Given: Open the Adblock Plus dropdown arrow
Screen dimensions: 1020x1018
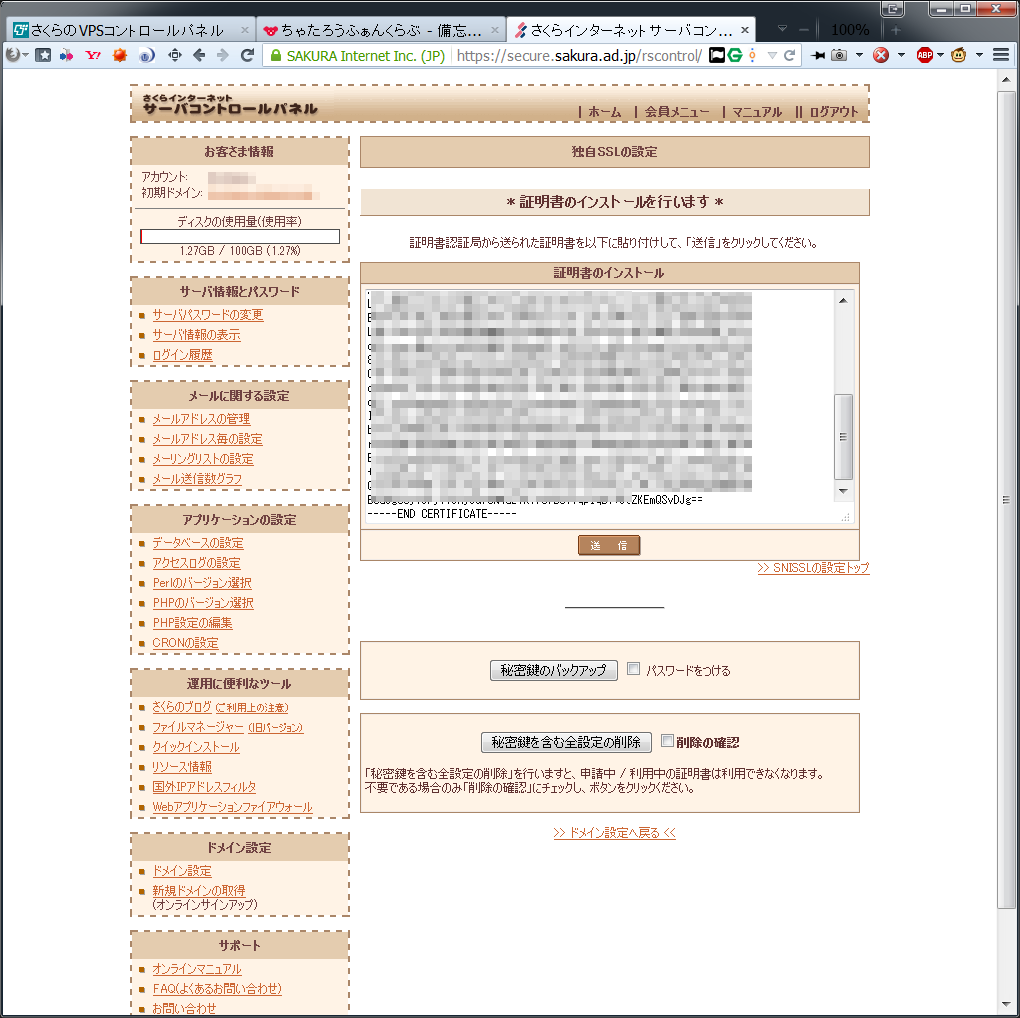Looking at the screenshot, I should (941, 55).
